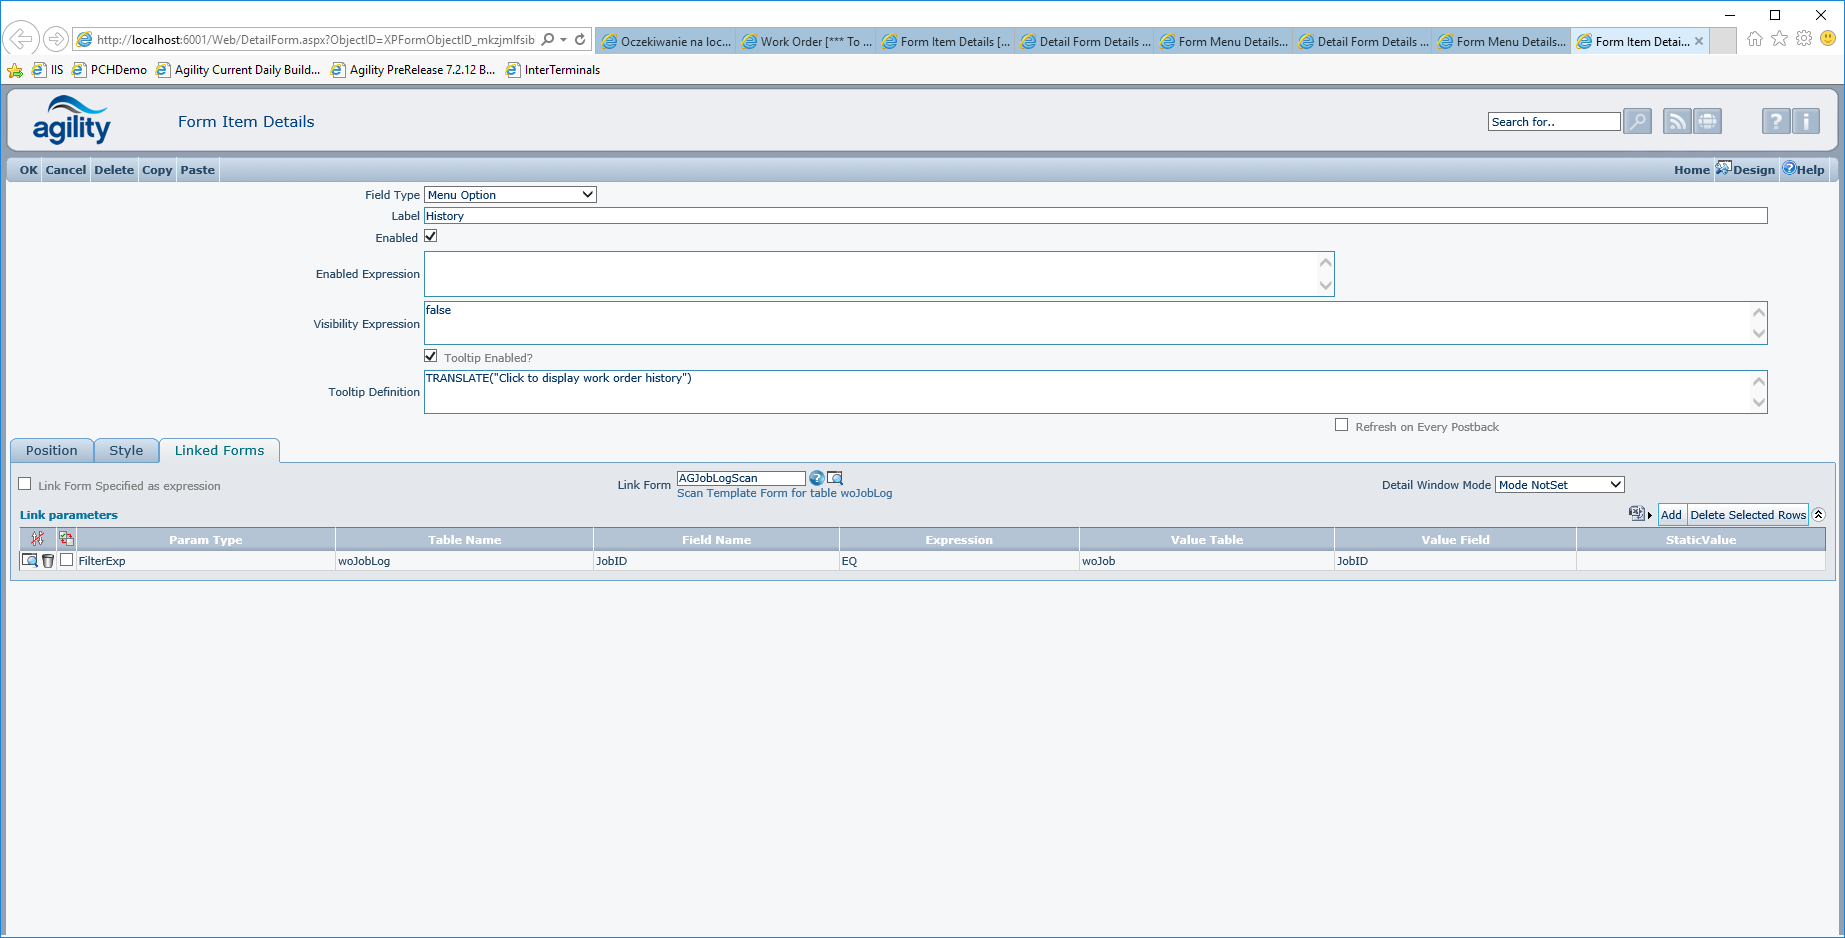The height and width of the screenshot is (938, 1845).
Task: Click the search magnifier icon in header
Action: click(x=1637, y=122)
